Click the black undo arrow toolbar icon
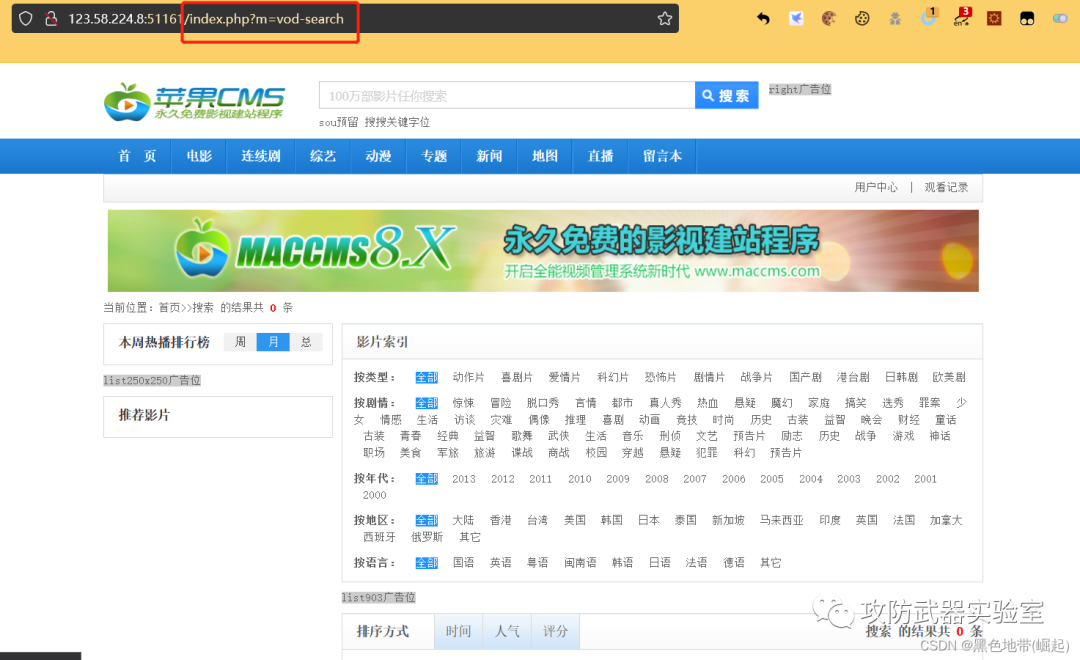 pyautogui.click(x=763, y=19)
